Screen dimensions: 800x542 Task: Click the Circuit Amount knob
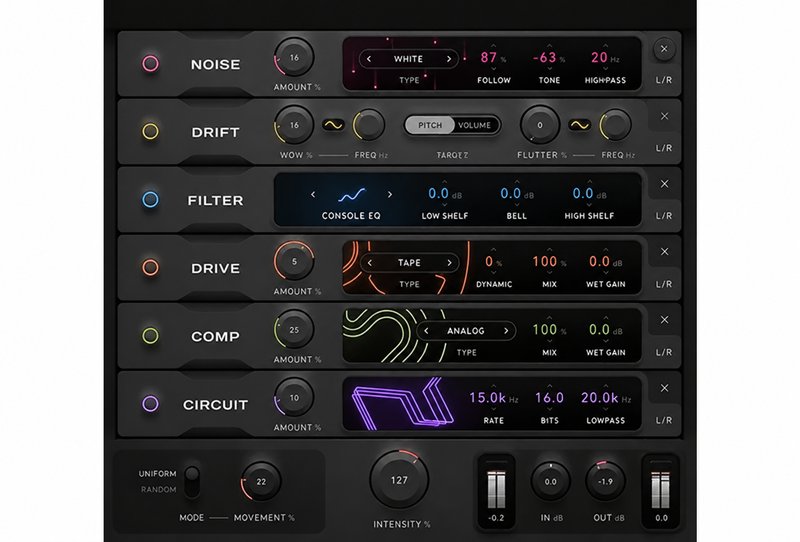[x=294, y=398]
